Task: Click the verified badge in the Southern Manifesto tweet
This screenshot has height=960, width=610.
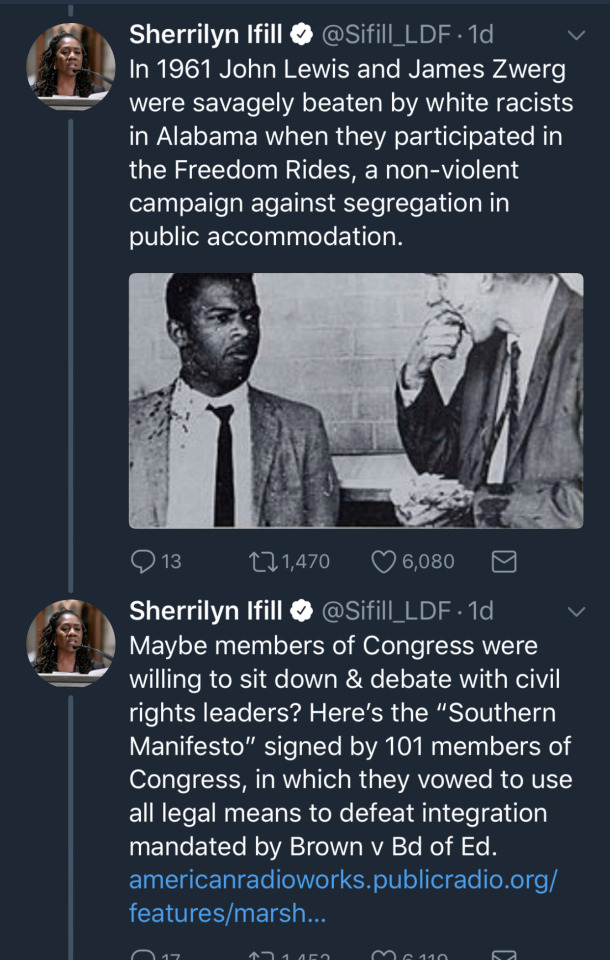Action: tap(301, 610)
